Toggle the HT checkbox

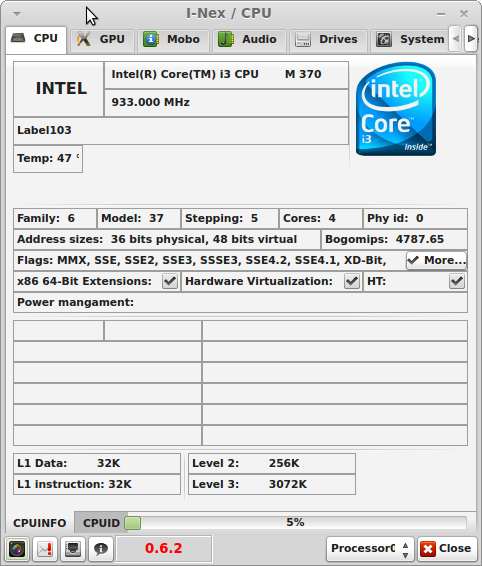pos(457,281)
